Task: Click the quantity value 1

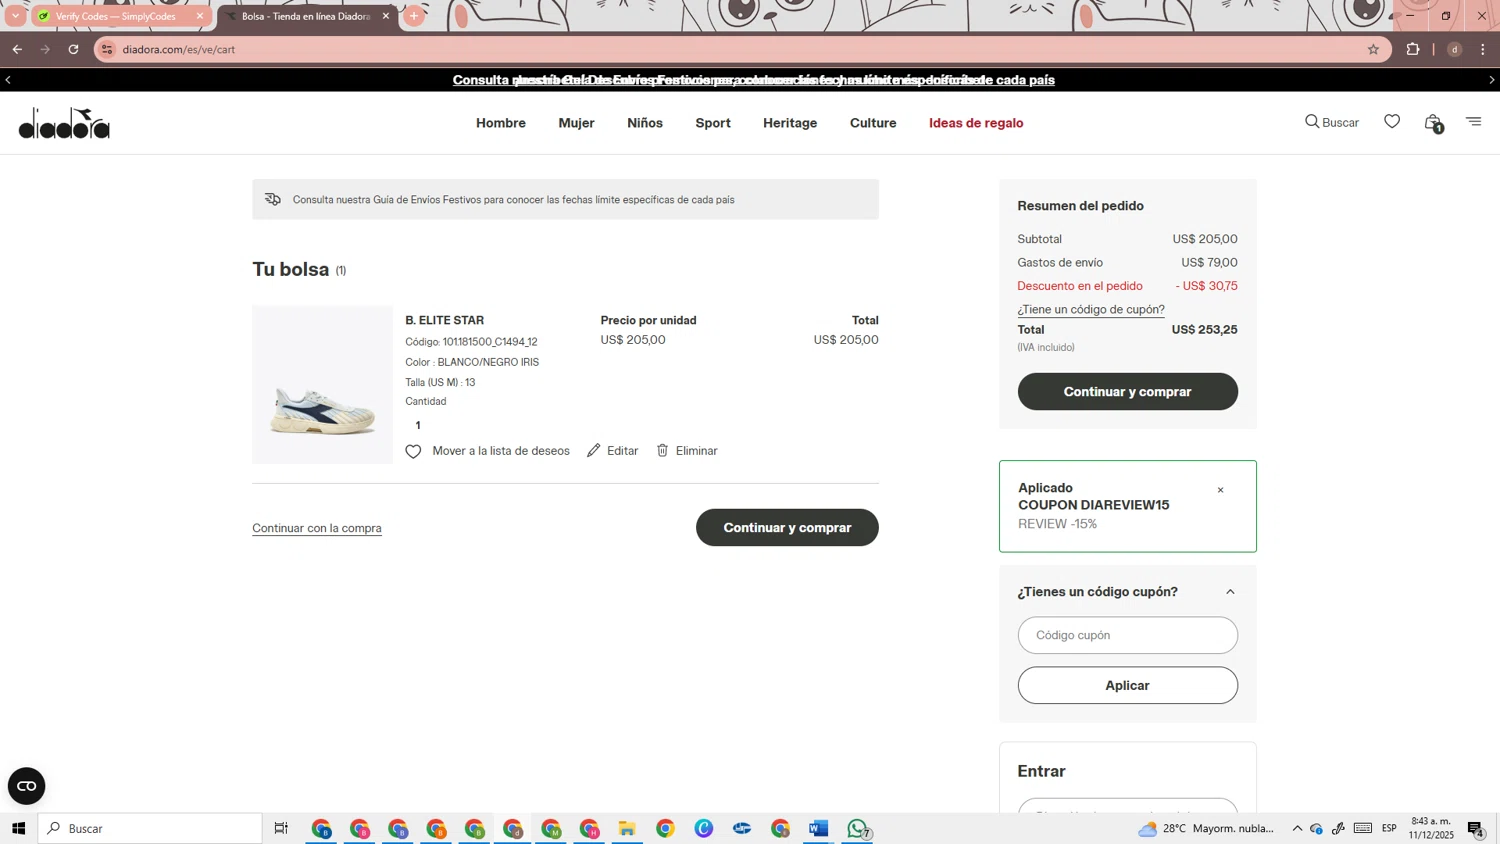Action: point(418,426)
